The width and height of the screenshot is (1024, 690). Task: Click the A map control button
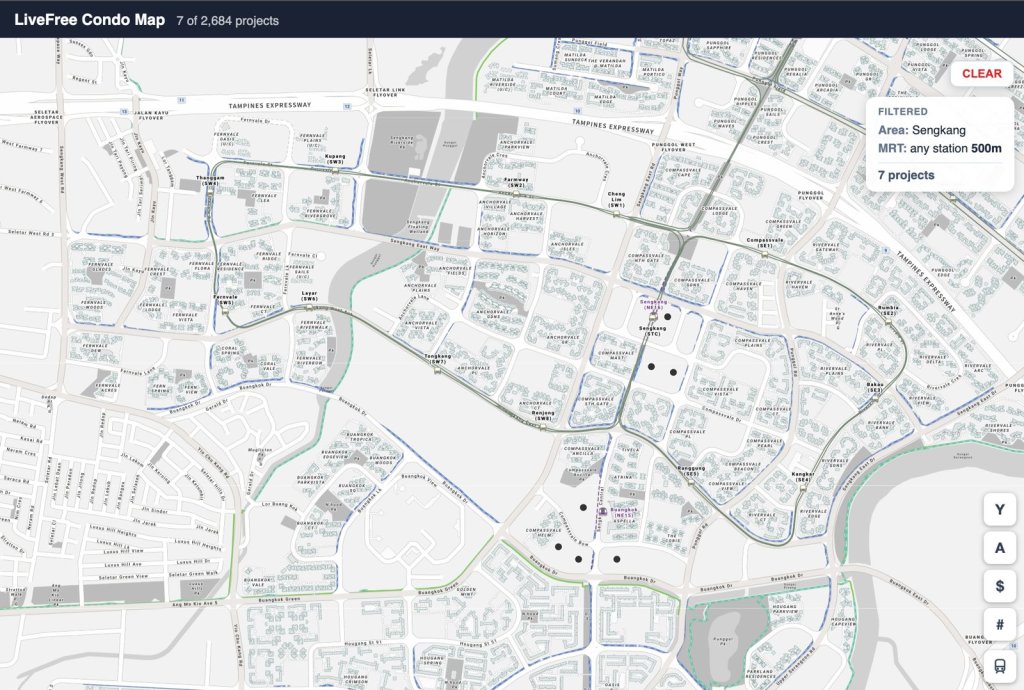point(999,548)
